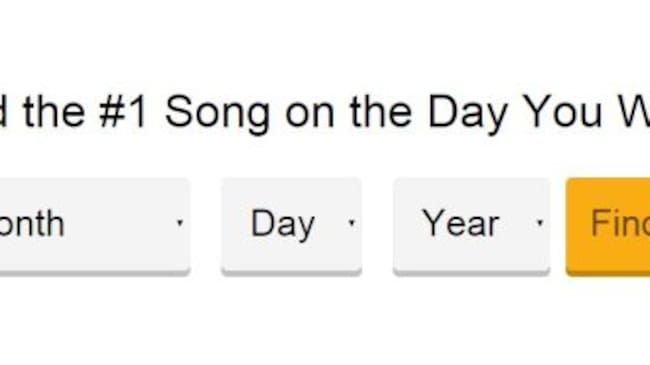
Task: Expand the birth day selection list
Action: [x=291, y=226]
